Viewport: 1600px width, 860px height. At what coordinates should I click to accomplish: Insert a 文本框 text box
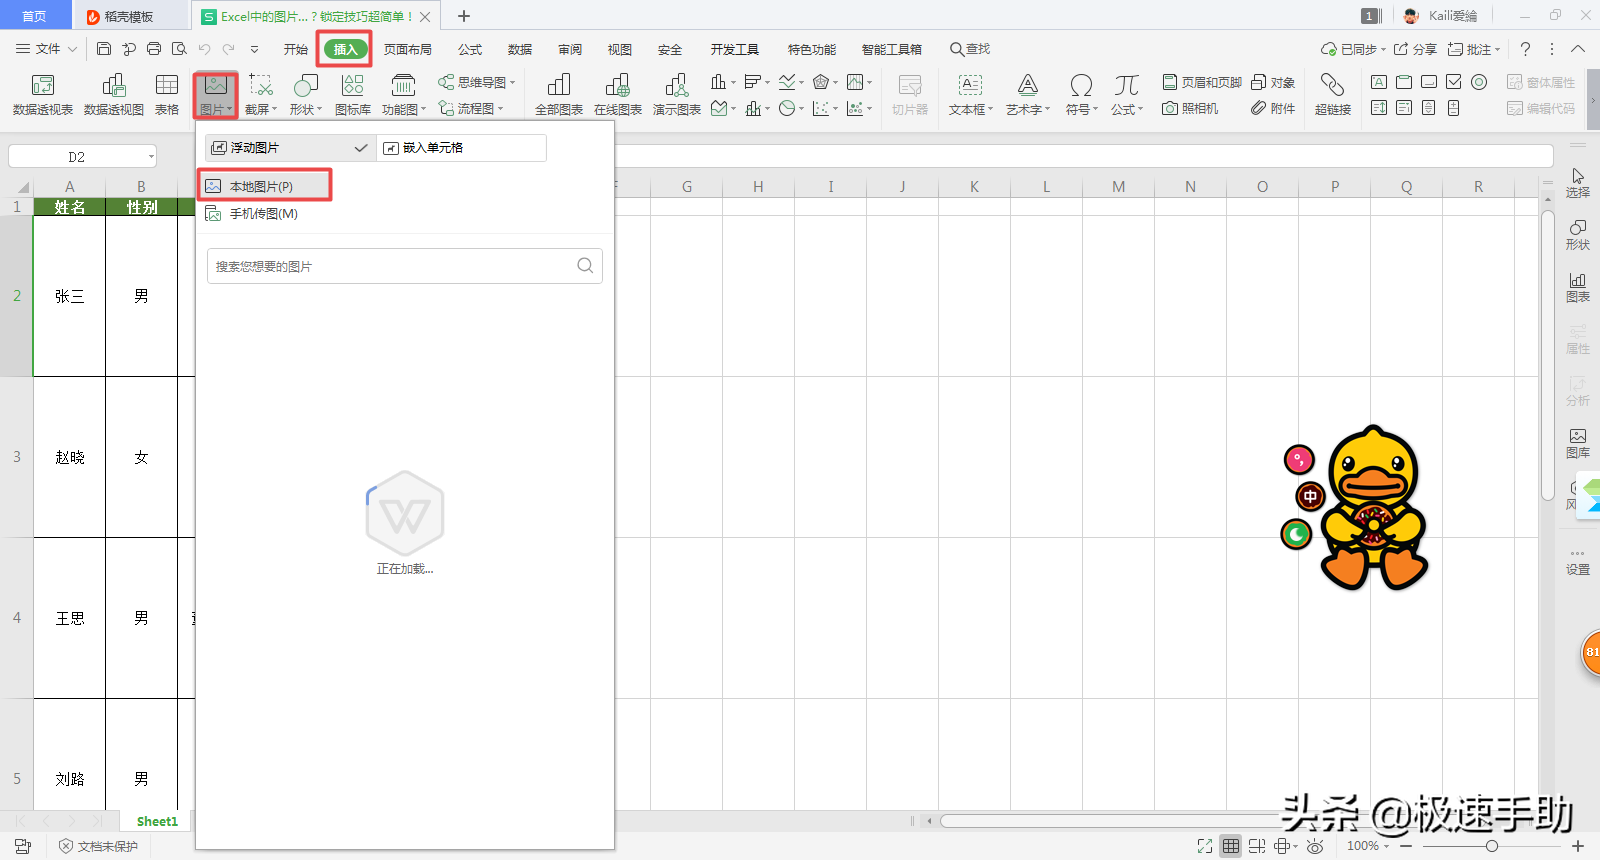[970, 95]
